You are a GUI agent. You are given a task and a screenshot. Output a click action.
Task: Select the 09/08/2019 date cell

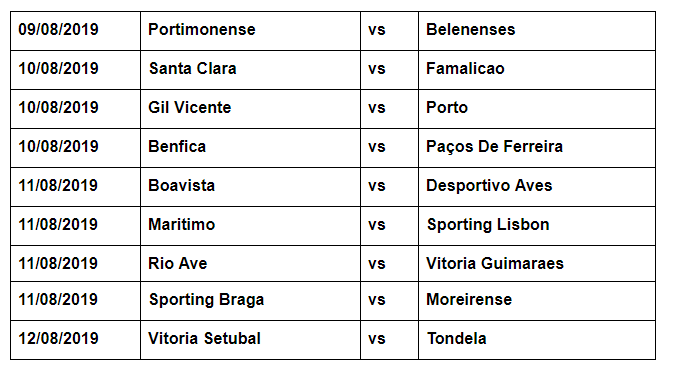(76, 31)
